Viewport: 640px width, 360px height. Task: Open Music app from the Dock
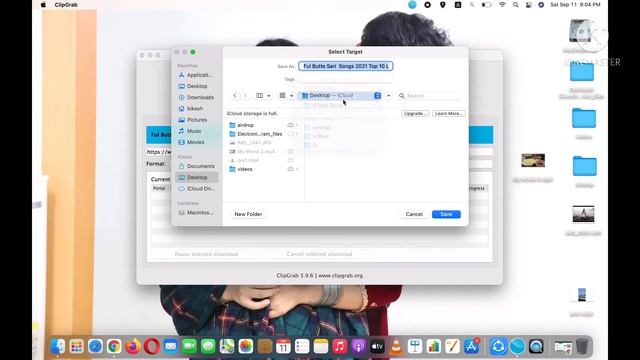340,347
